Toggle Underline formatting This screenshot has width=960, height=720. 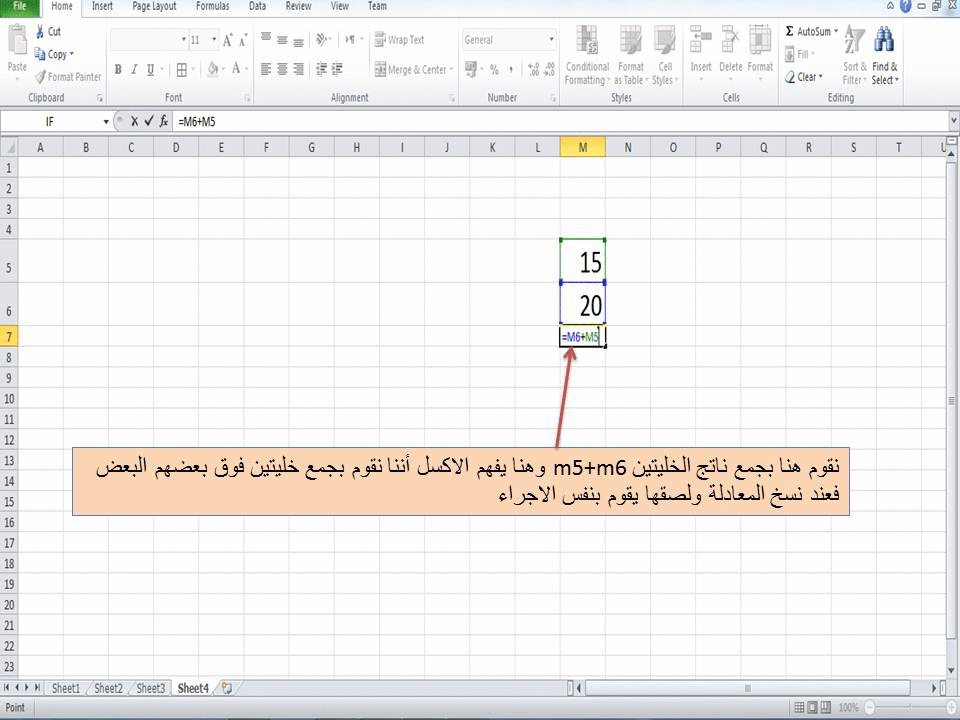[x=150, y=70]
